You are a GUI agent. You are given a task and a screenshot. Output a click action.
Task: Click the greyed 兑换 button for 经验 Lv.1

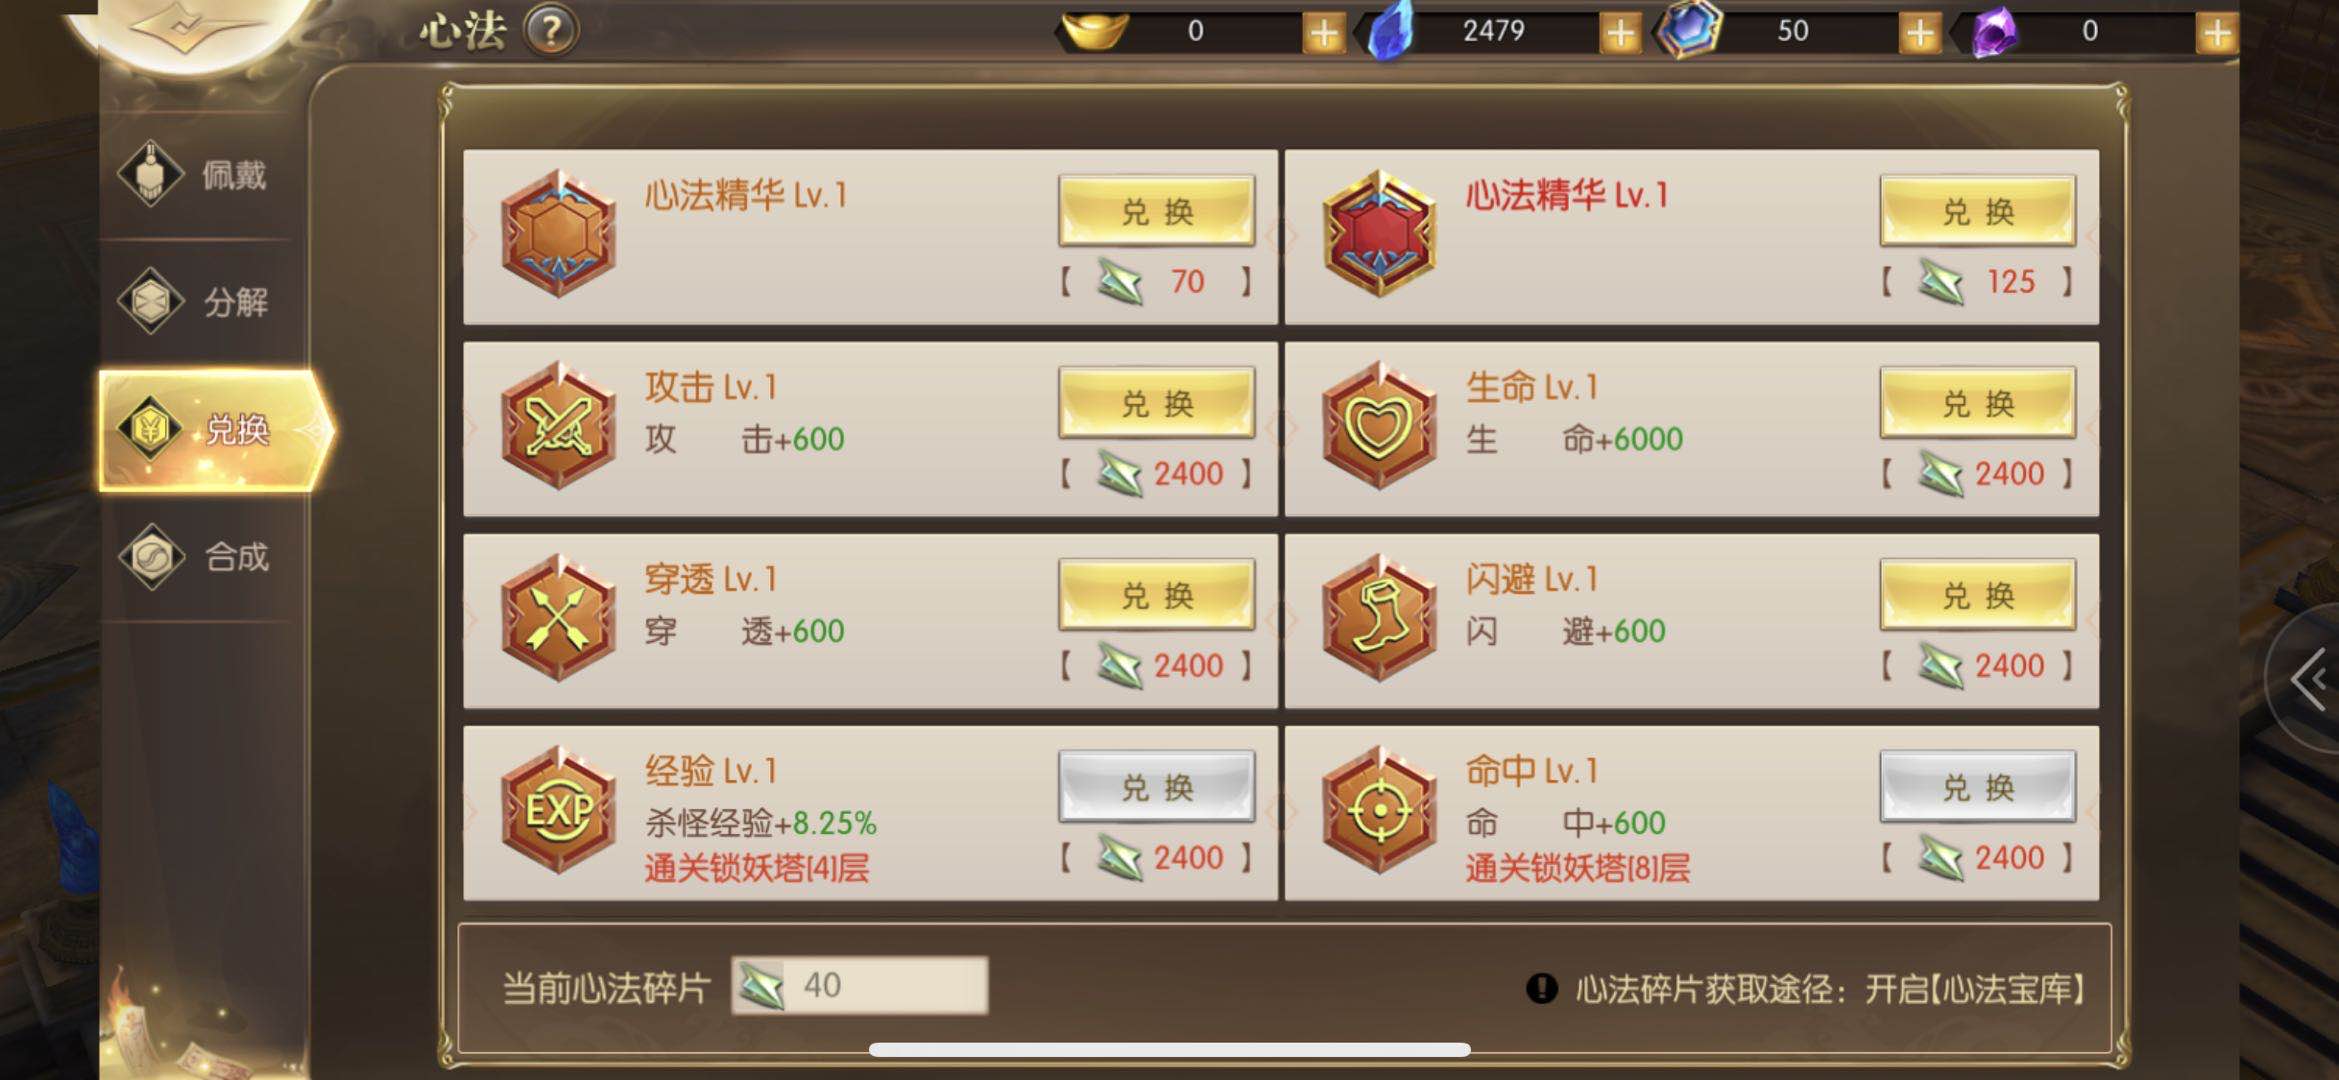(1157, 787)
